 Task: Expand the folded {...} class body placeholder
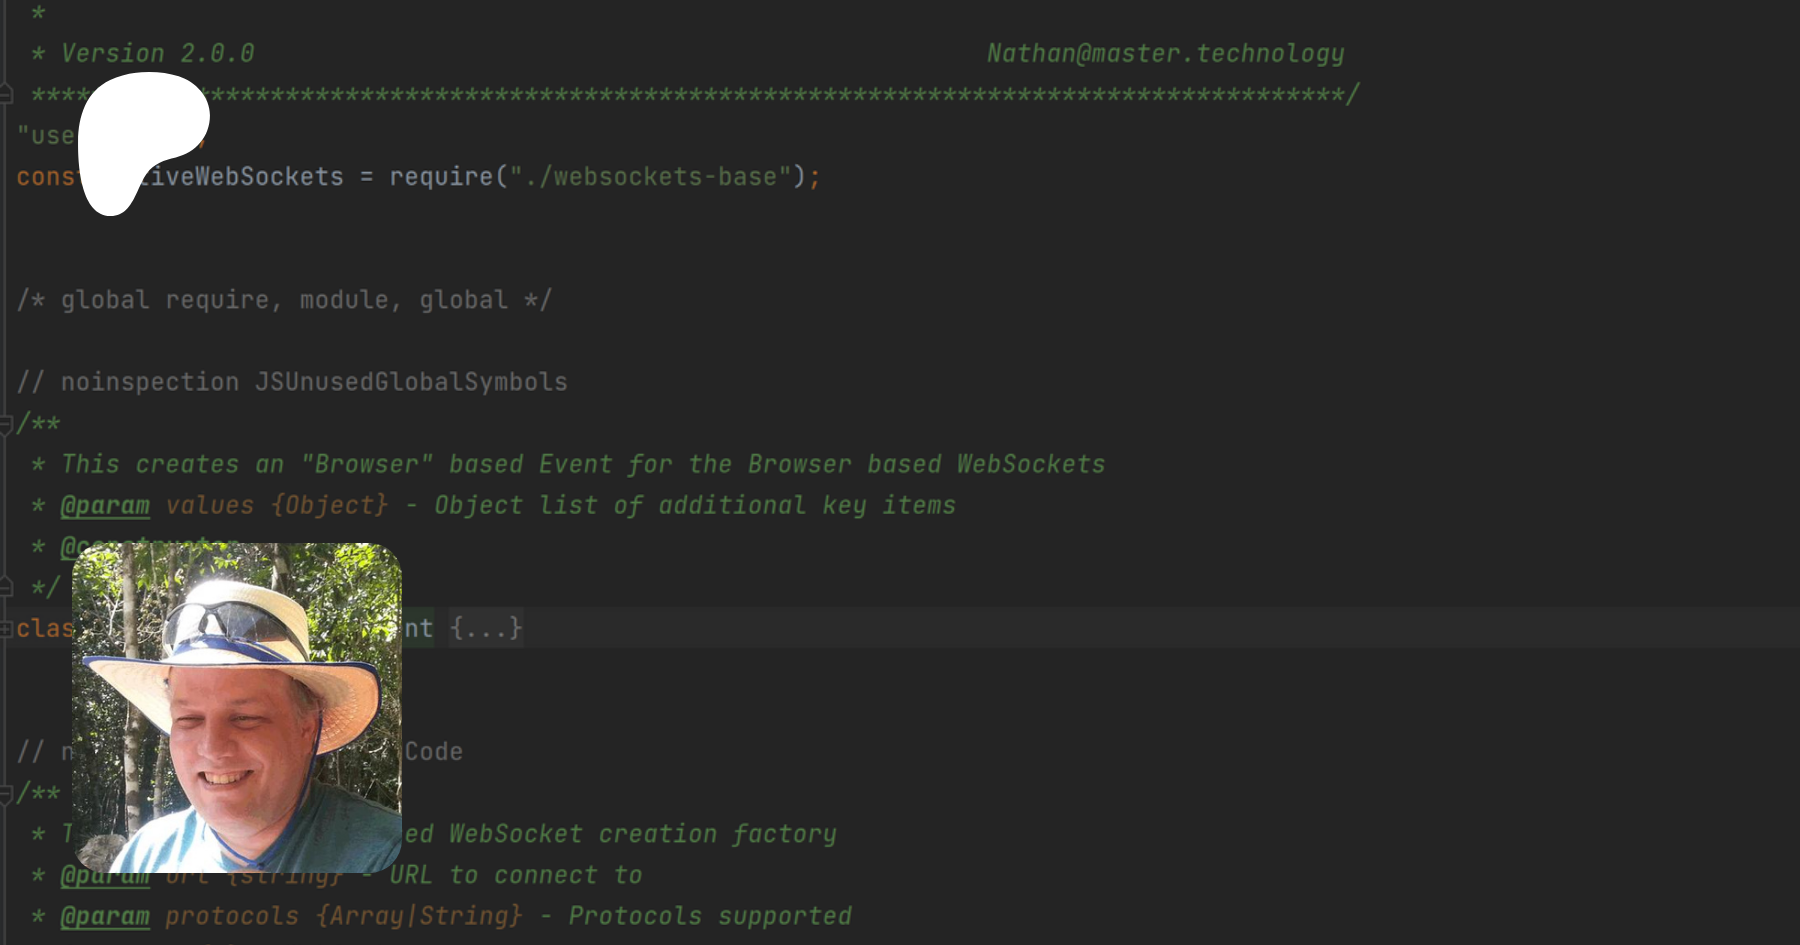(485, 629)
